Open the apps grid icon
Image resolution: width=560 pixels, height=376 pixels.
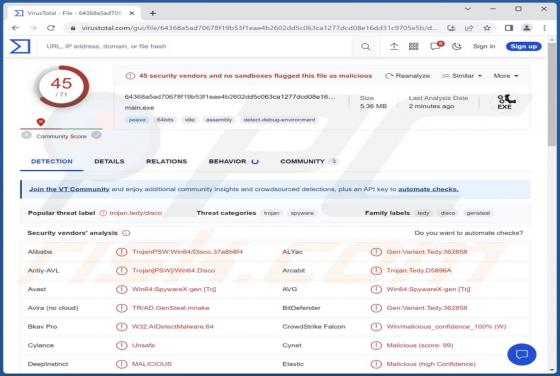point(414,46)
